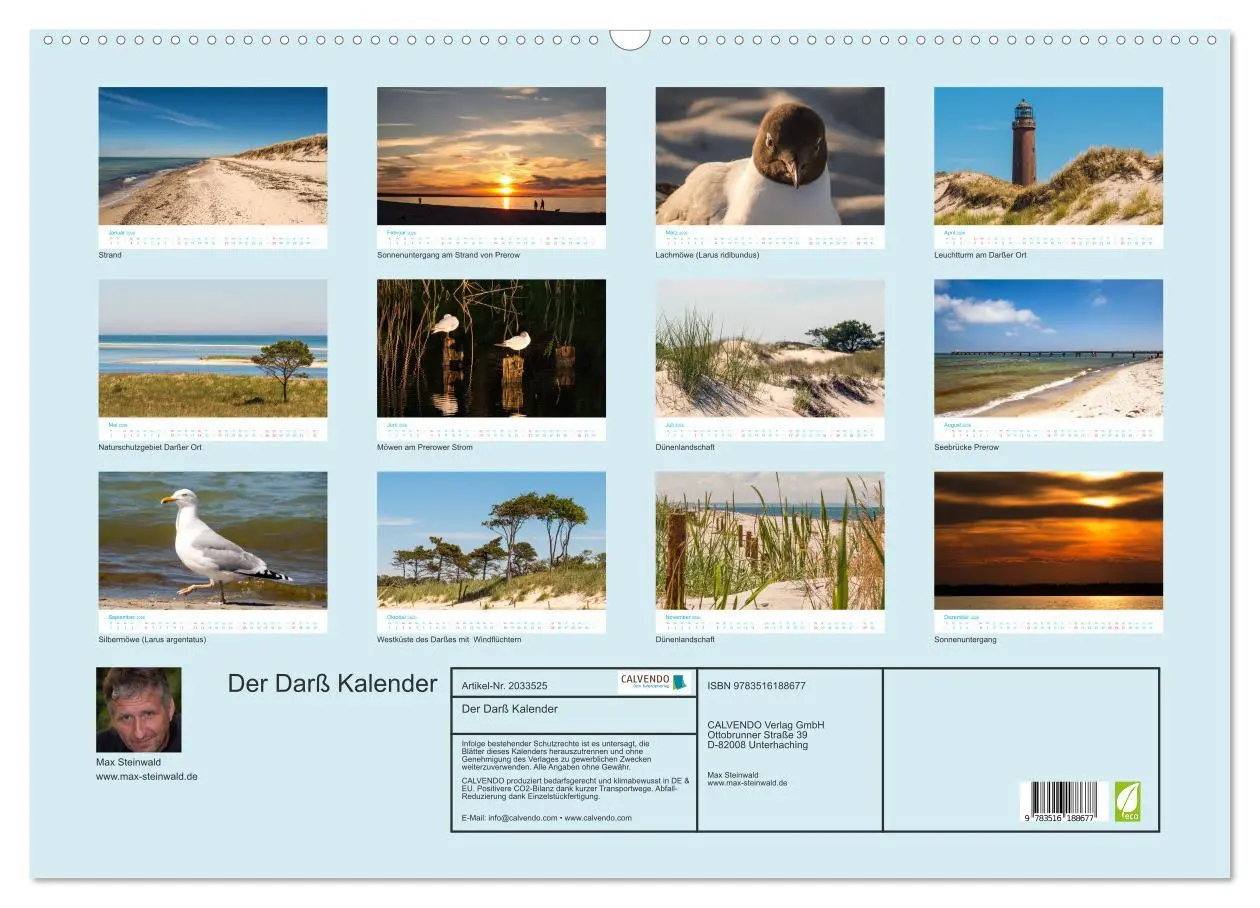Select the Januar mini calendar strip

(x=214, y=238)
